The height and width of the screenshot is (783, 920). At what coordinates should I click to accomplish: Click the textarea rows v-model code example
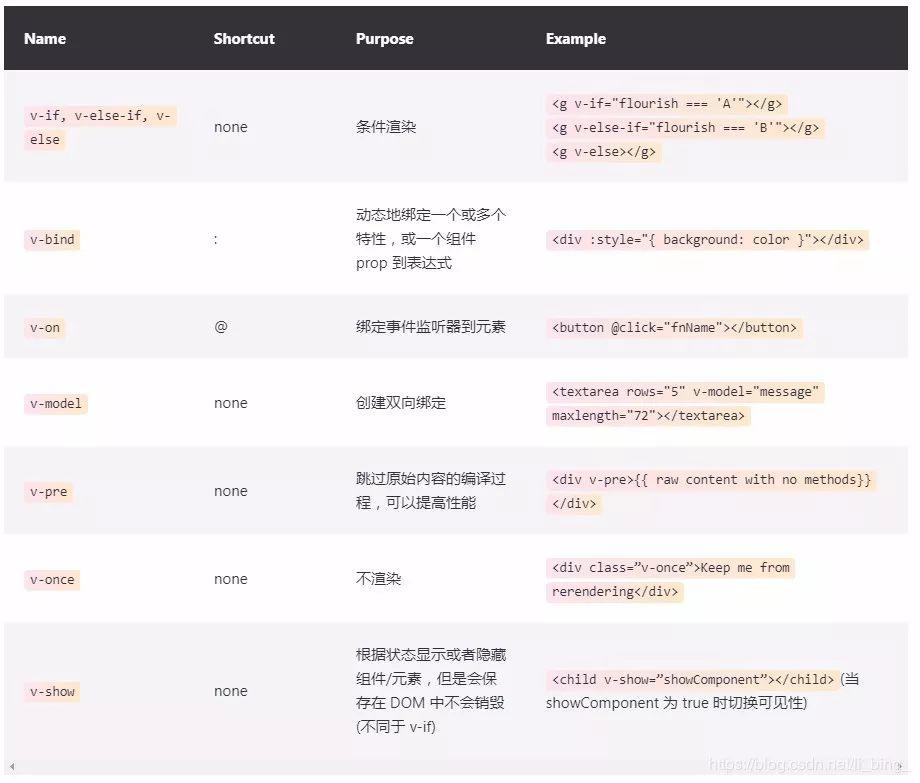[x=685, y=392]
